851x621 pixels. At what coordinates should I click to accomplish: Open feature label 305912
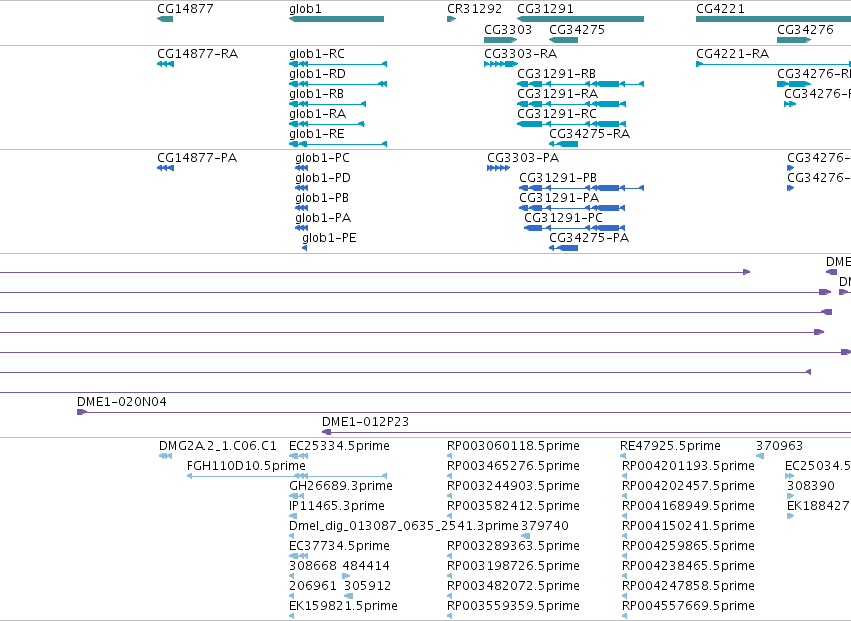[367, 587]
